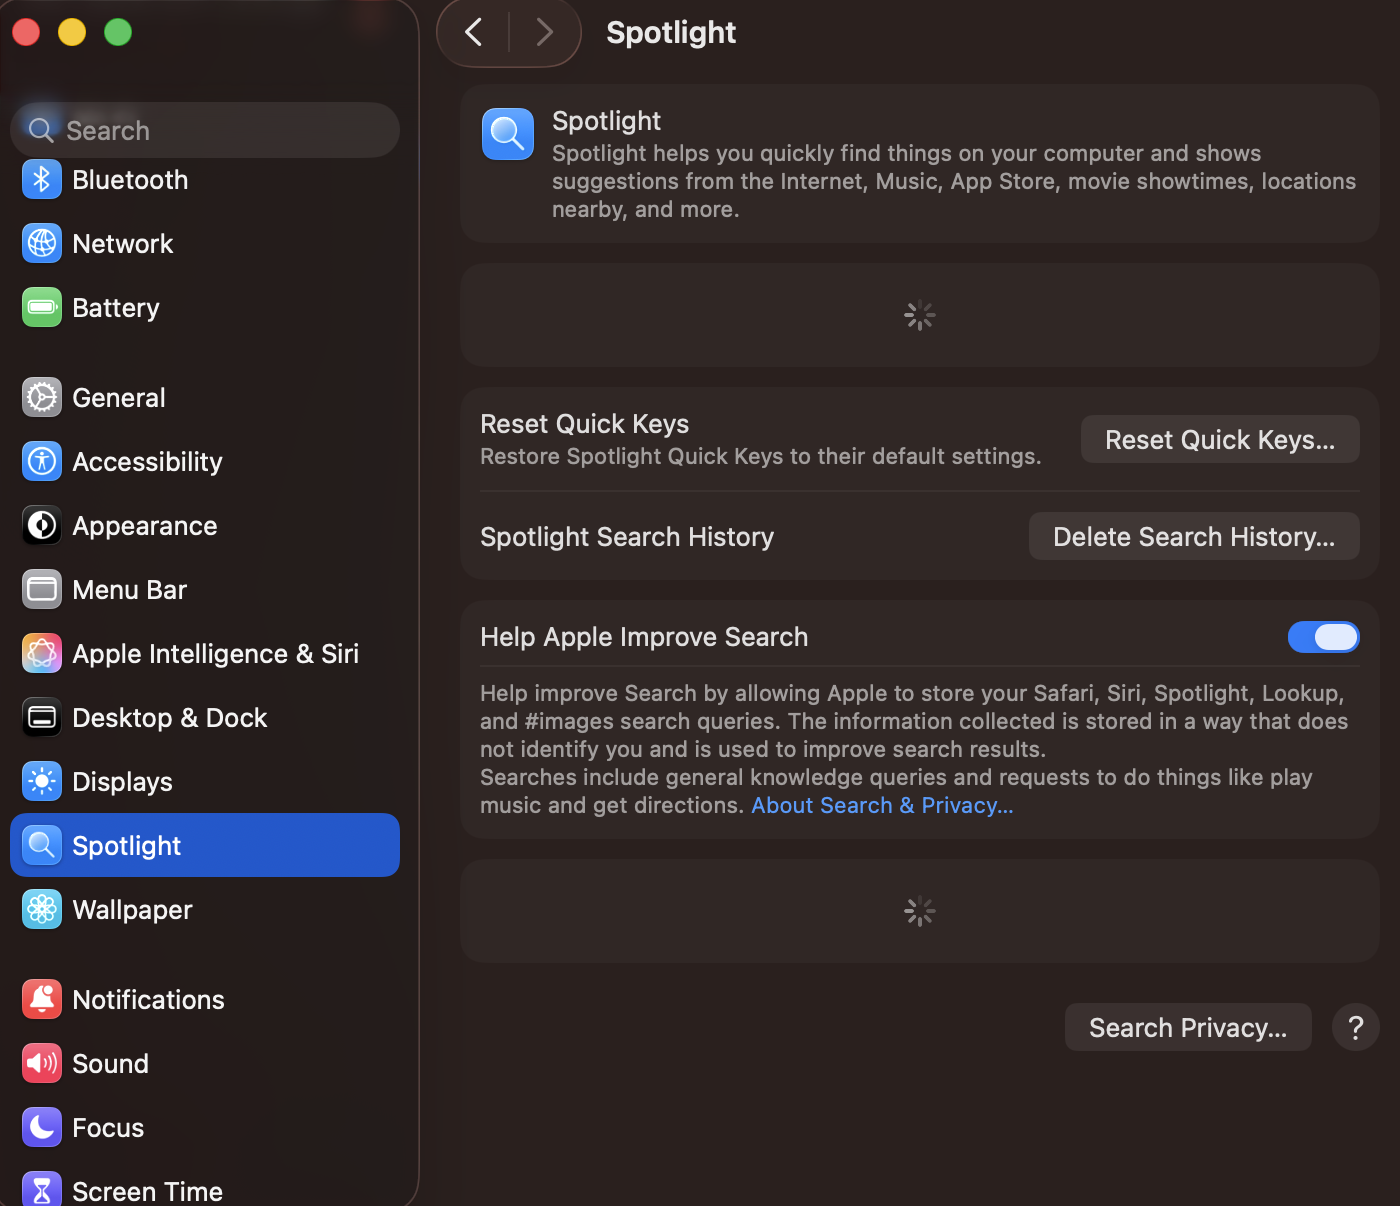Click the Reset Quick Keys… button
The image size is (1400, 1206).
pyautogui.click(x=1220, y=440)
